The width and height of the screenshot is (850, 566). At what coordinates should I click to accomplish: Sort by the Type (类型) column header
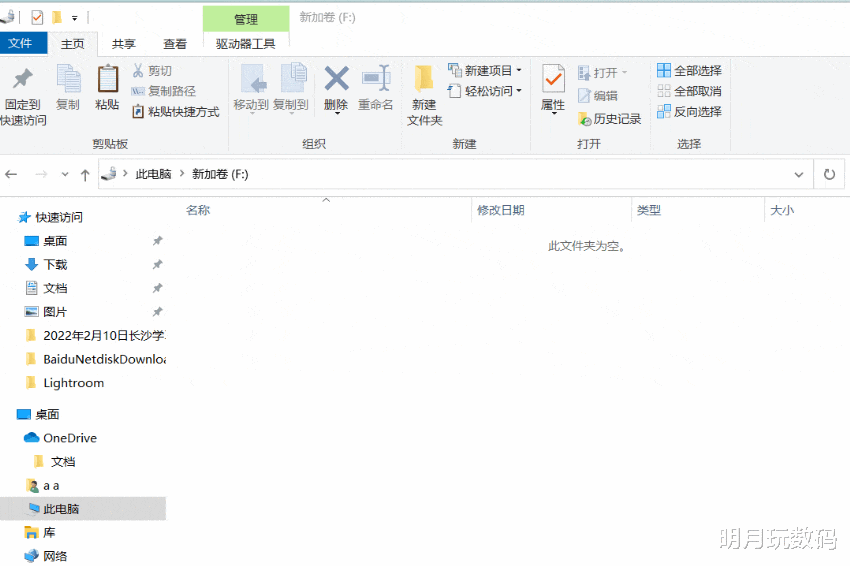click(649, 210)
